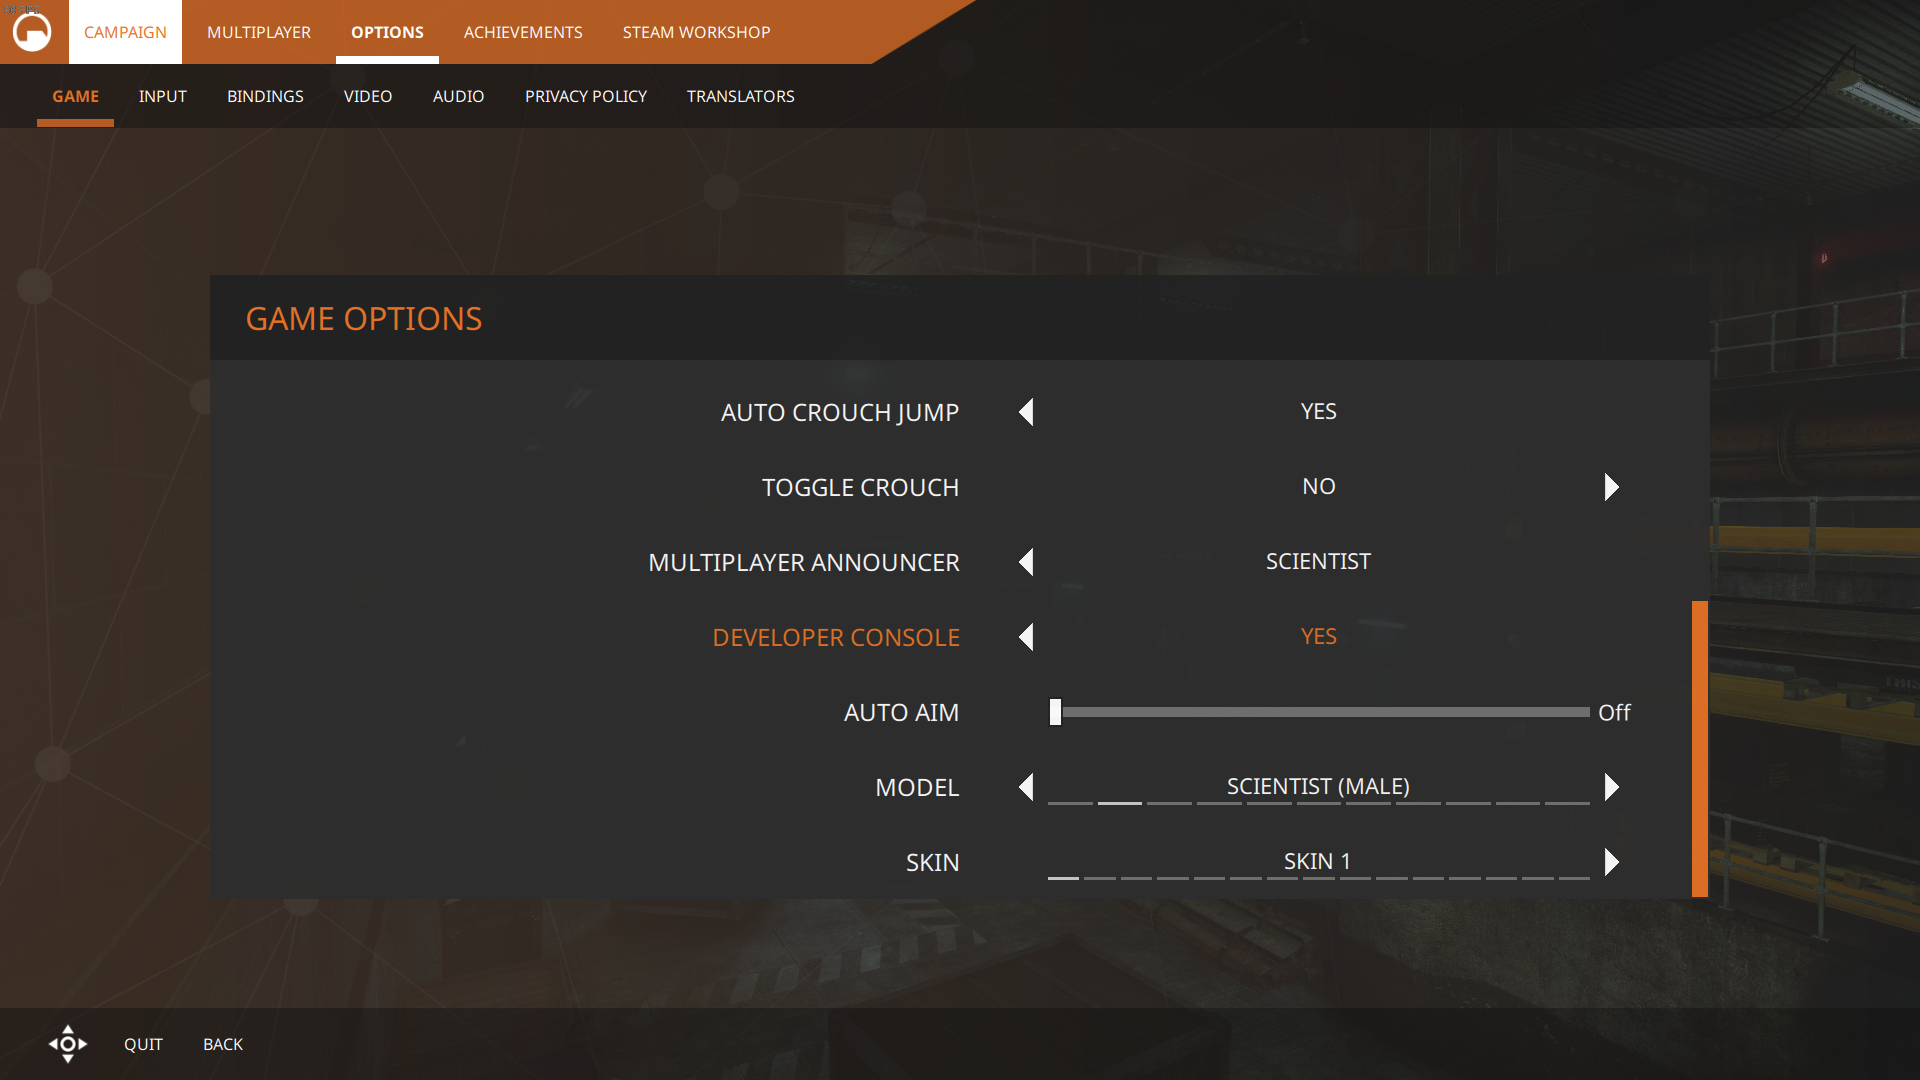The width and height of the screenshot is (1920, 1080).
Task: Click the Black Mesa lambda logo icon
Action: 32,32
